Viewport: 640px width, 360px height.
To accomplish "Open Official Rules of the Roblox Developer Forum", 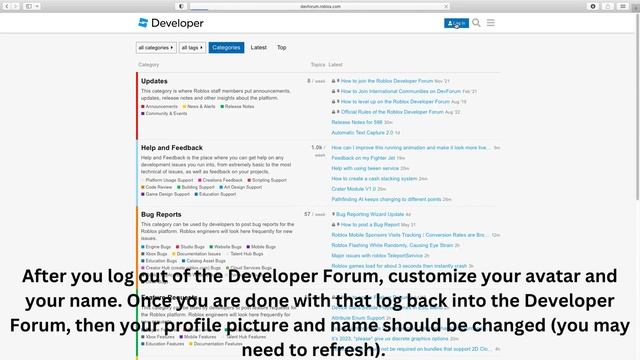I will point(392,112).
